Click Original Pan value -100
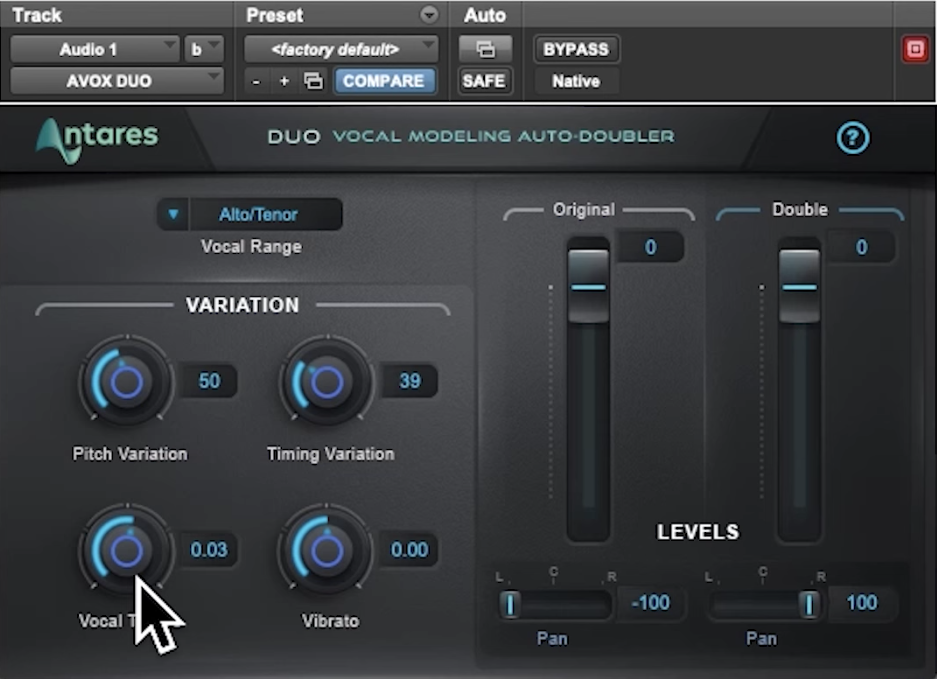The image size is (937, 679). pos(651,602)
